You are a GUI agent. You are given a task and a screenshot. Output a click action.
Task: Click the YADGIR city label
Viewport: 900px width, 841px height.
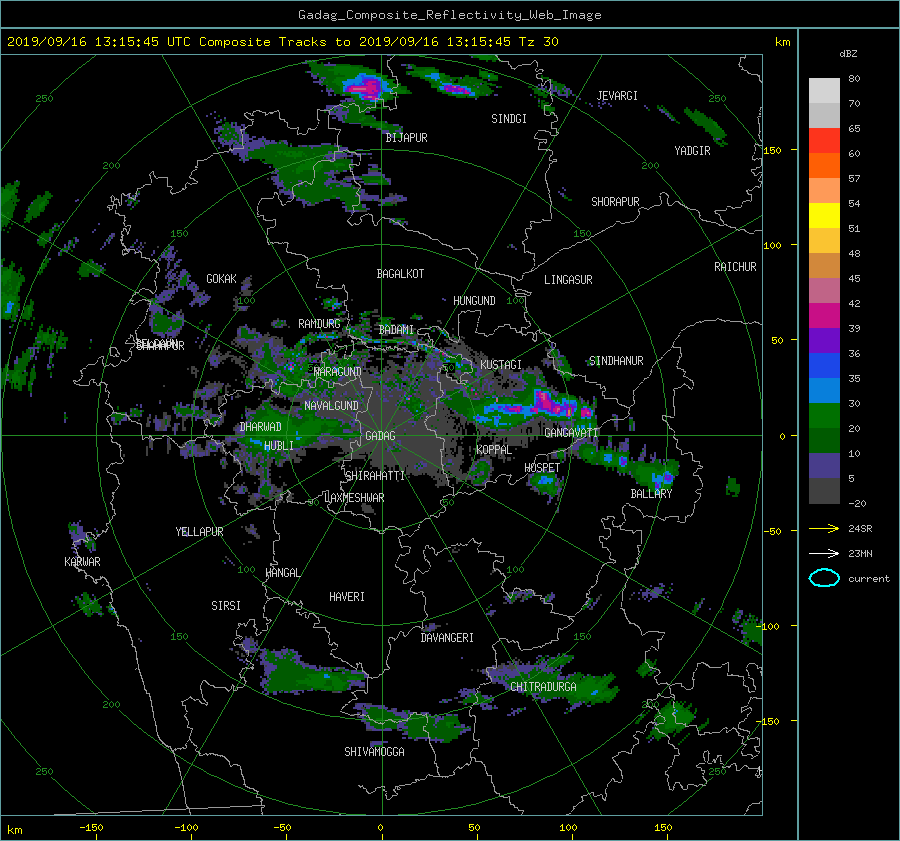click(692, 151)
